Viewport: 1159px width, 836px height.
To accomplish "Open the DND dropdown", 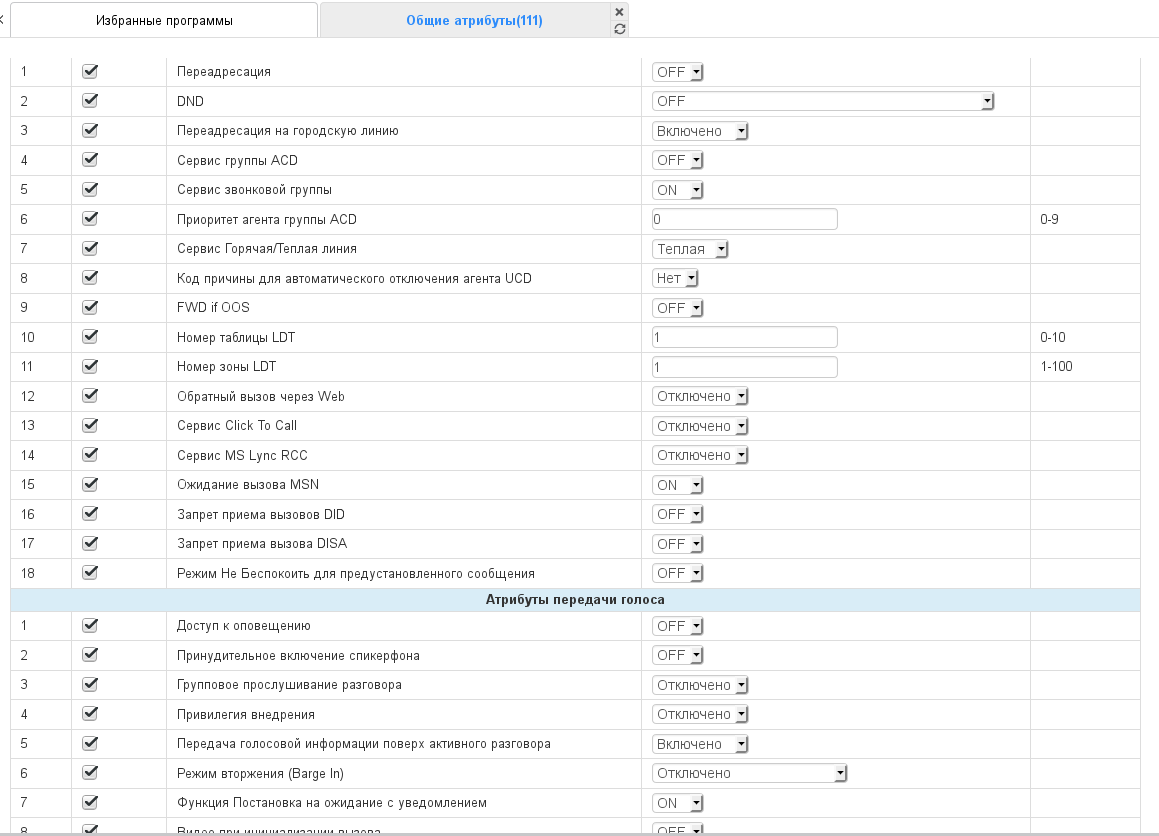I will coord(823,101).
